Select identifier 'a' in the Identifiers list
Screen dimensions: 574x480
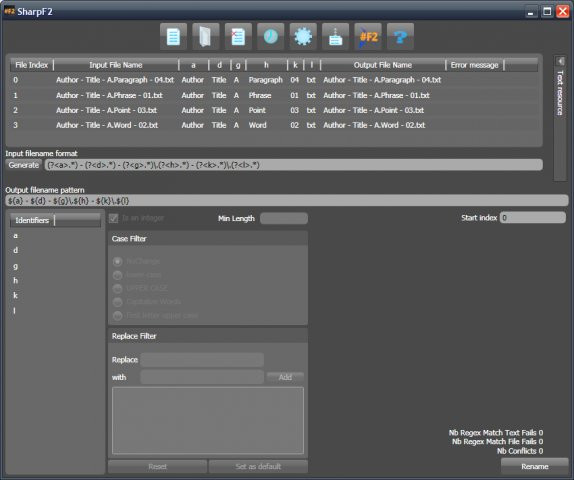point(15,236)
